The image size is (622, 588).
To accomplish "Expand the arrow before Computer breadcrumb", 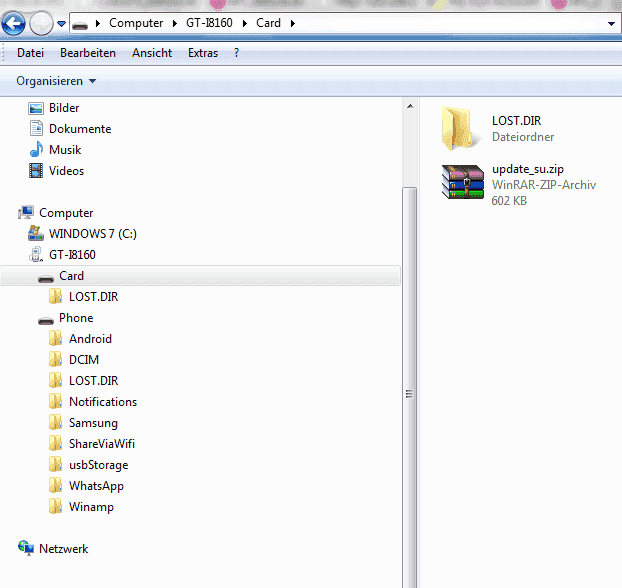I will [98, 23].
